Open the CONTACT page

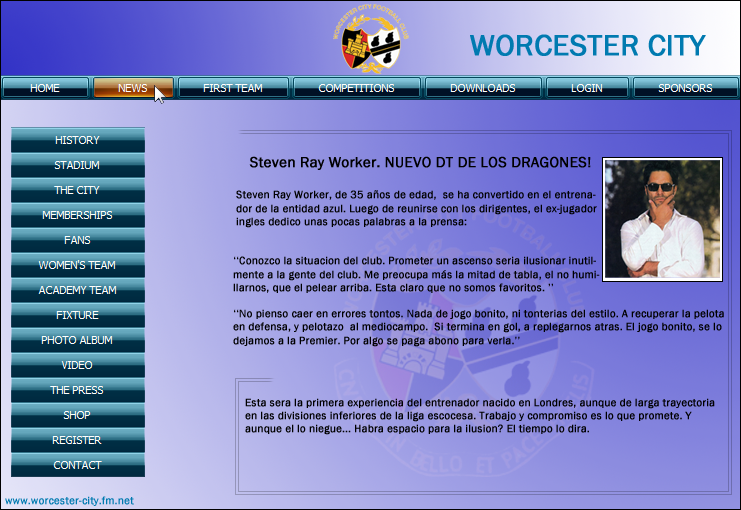pos(78,466)
